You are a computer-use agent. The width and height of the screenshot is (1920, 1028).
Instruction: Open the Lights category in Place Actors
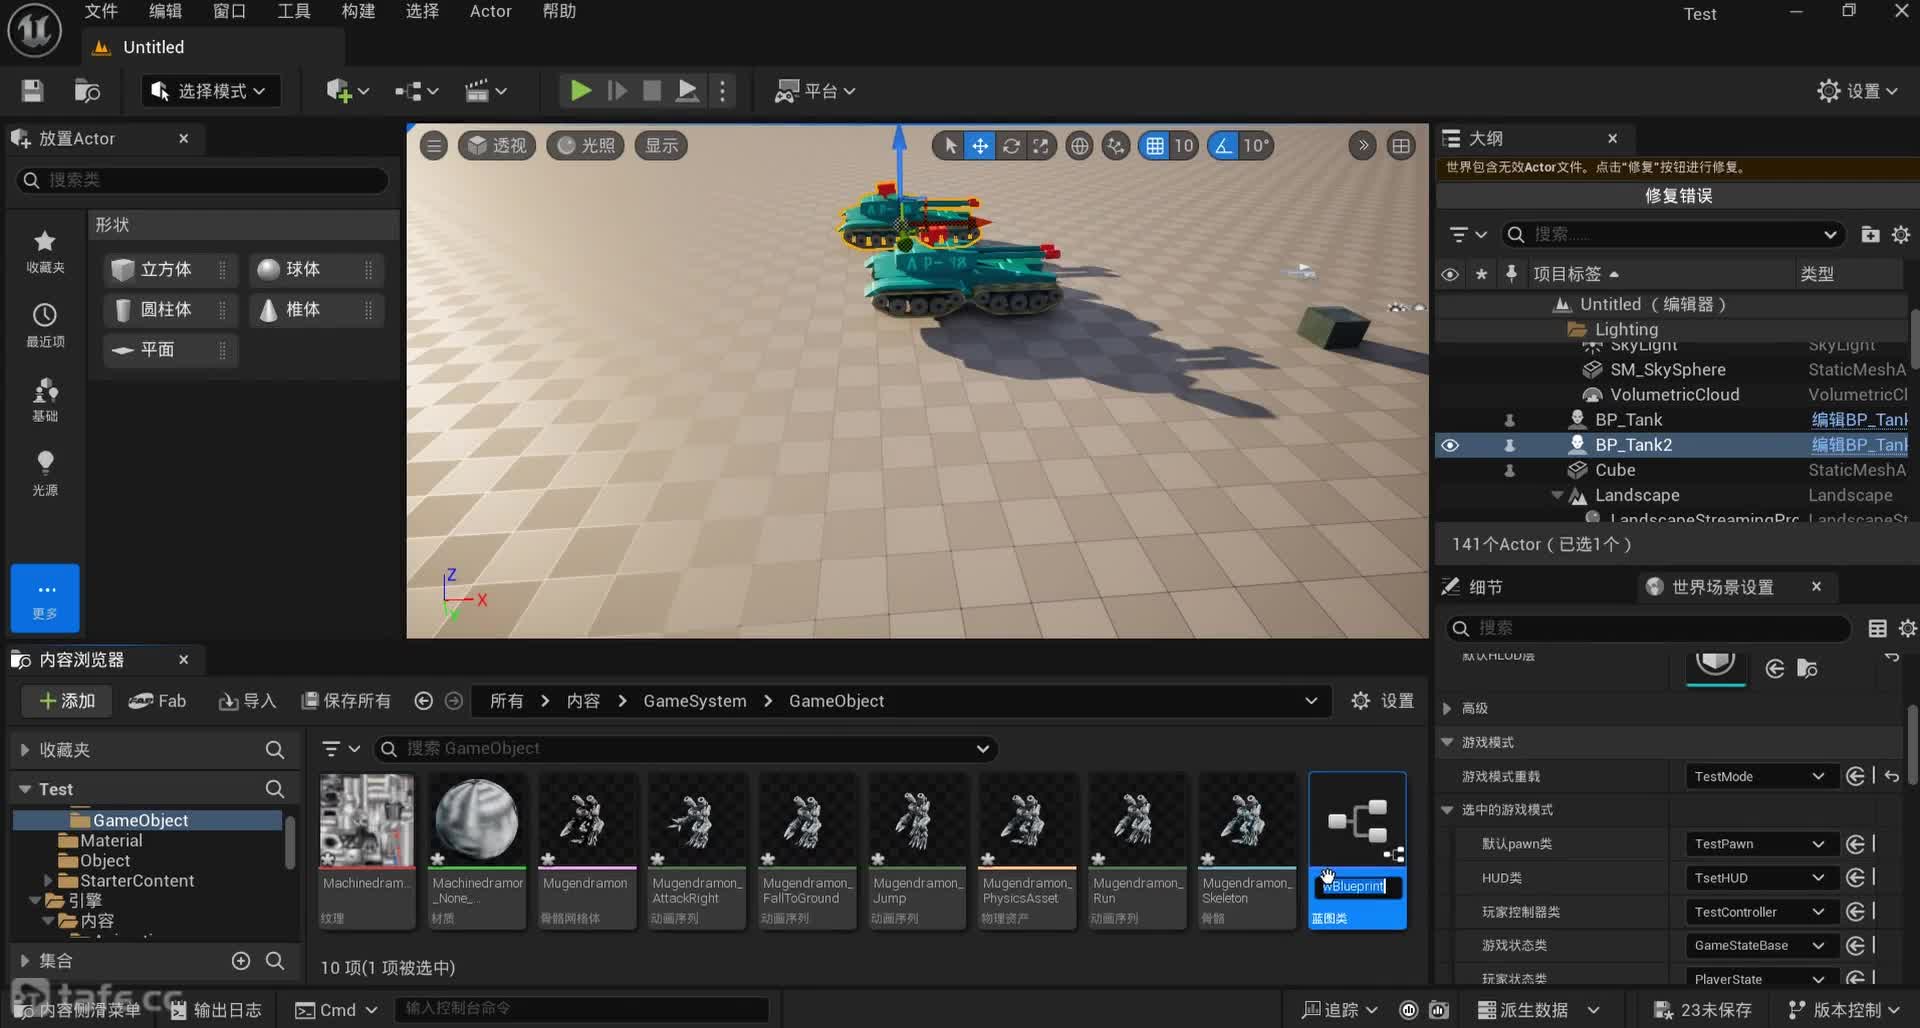point(45,471)
